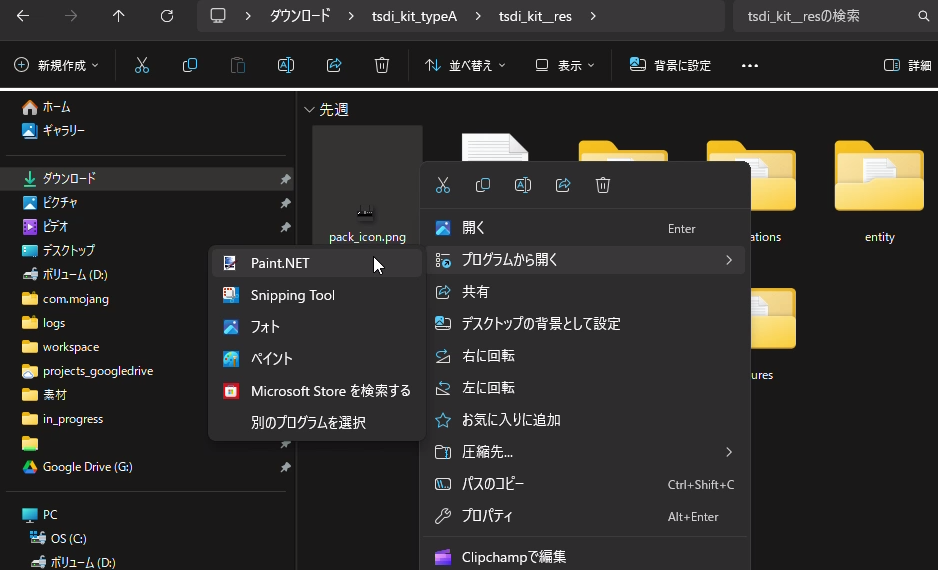Click the rename icon in context menu

tap(523, 185)
